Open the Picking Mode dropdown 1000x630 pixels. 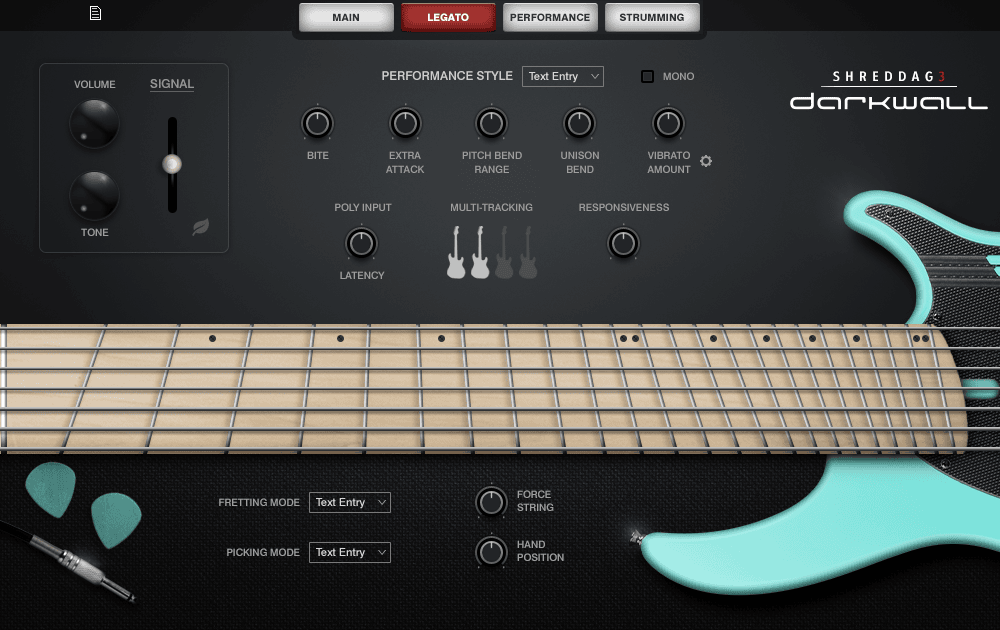(349, 552)
